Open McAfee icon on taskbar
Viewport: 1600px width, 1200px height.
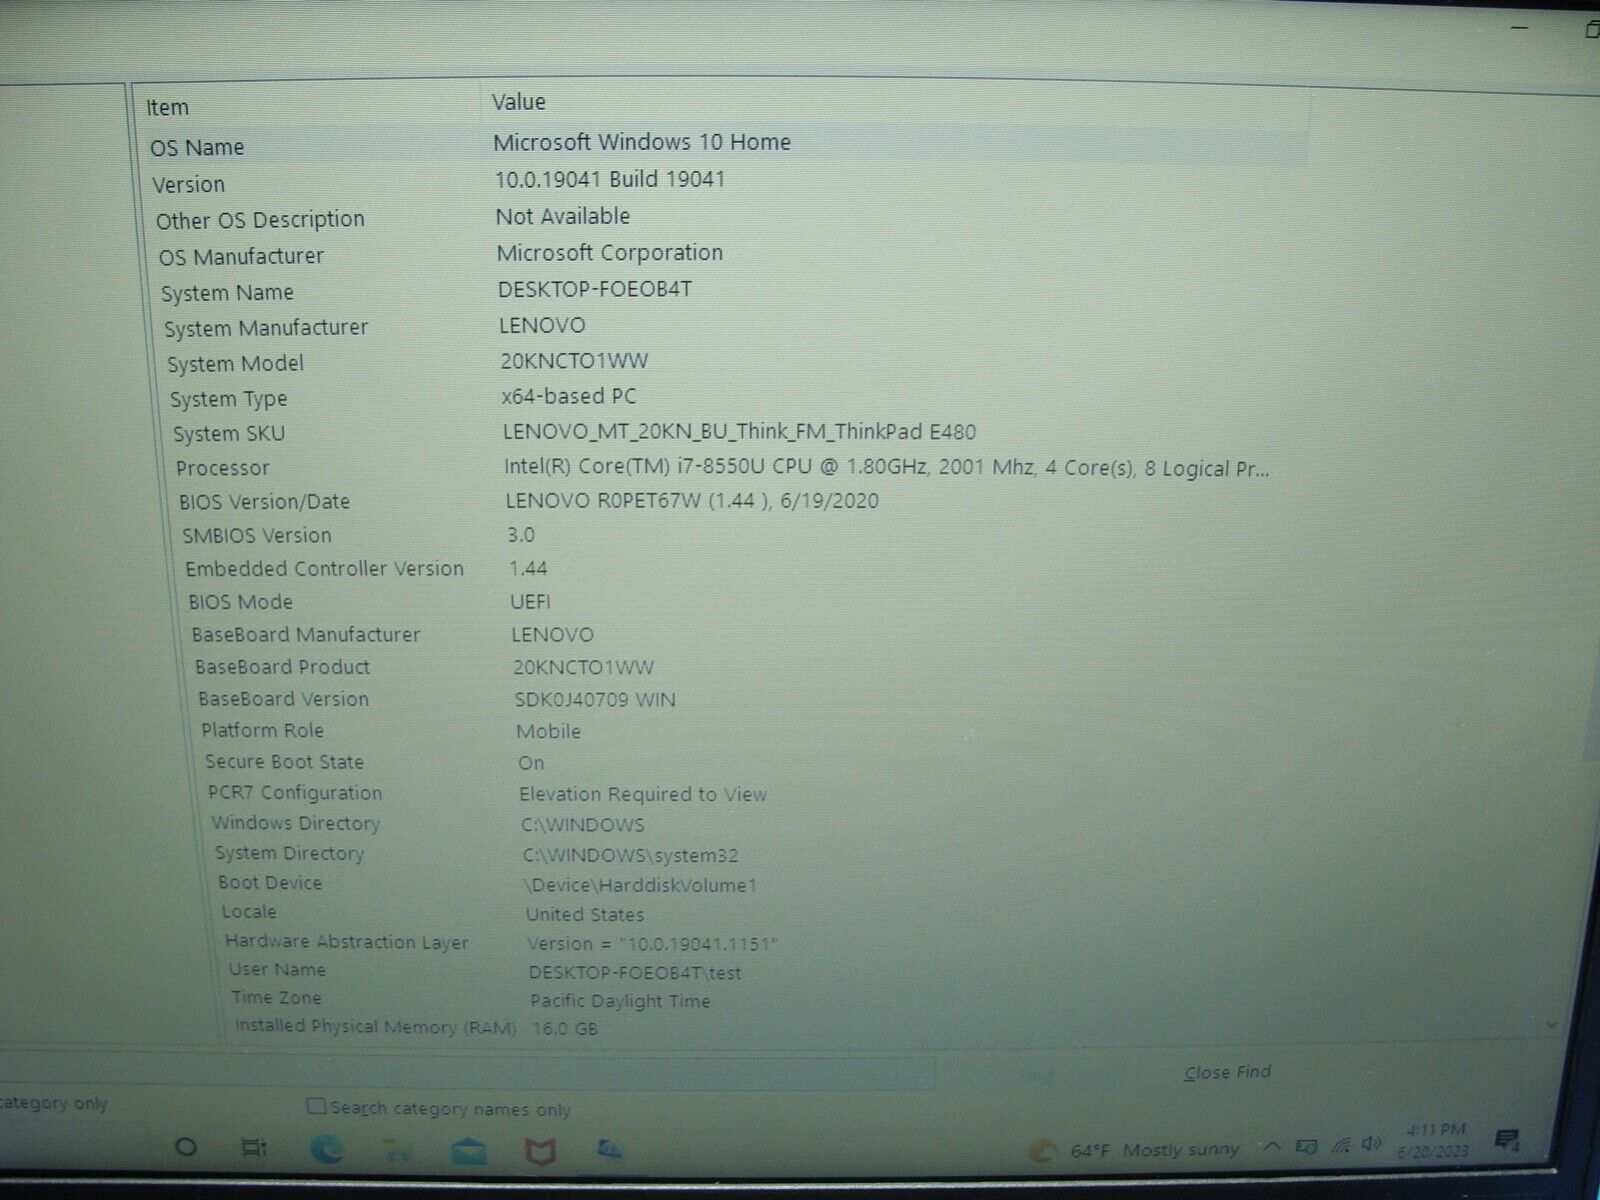tap(541, 1152)
